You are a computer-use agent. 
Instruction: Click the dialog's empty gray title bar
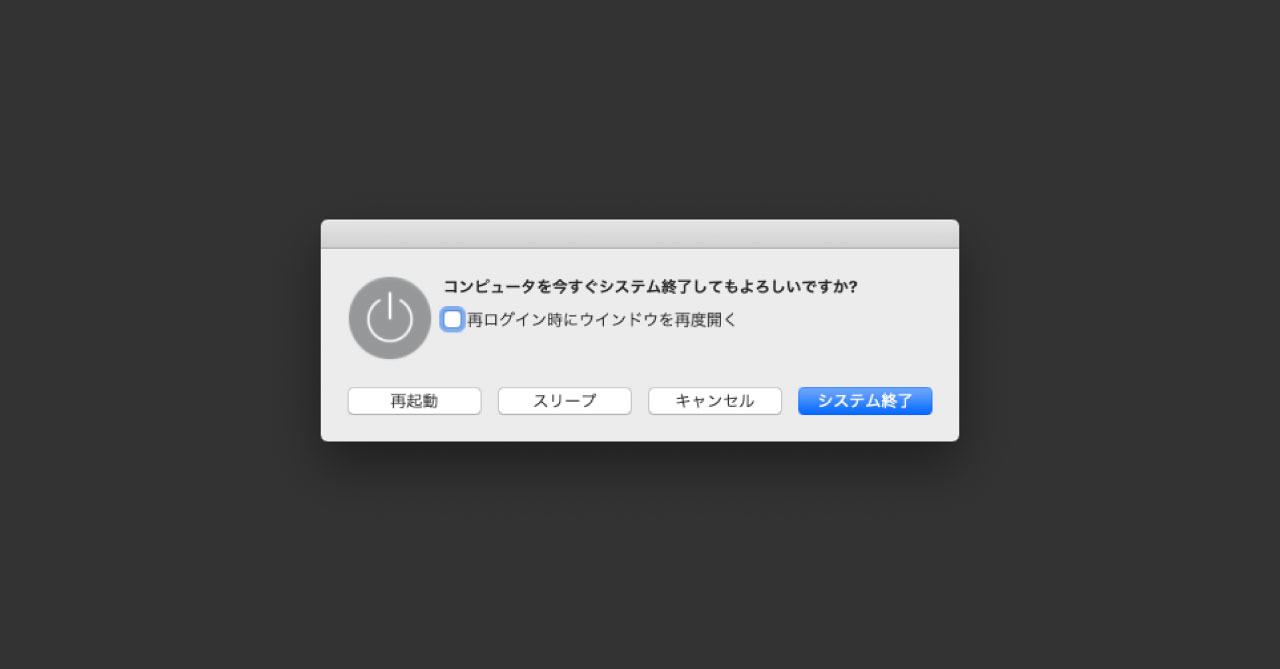coord(640,234)
